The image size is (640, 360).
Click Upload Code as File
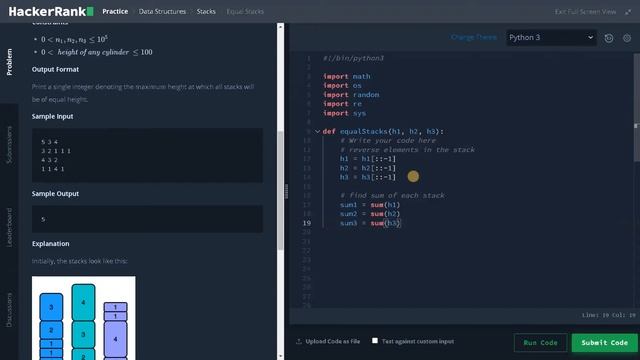[333, 341]
